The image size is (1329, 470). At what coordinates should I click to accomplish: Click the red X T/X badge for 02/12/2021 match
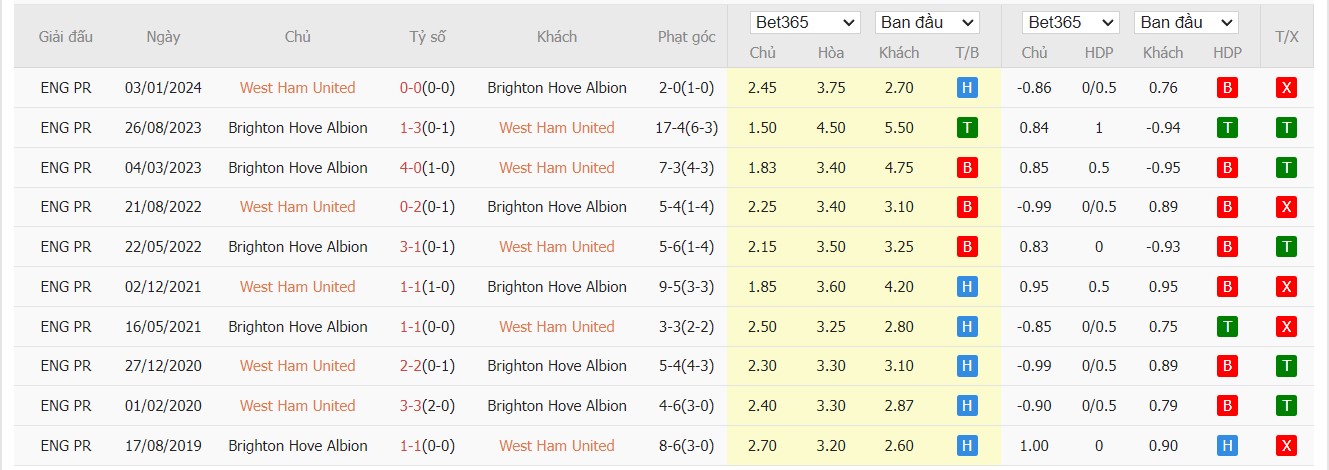pyautogui.click(x=1287, y=287)
